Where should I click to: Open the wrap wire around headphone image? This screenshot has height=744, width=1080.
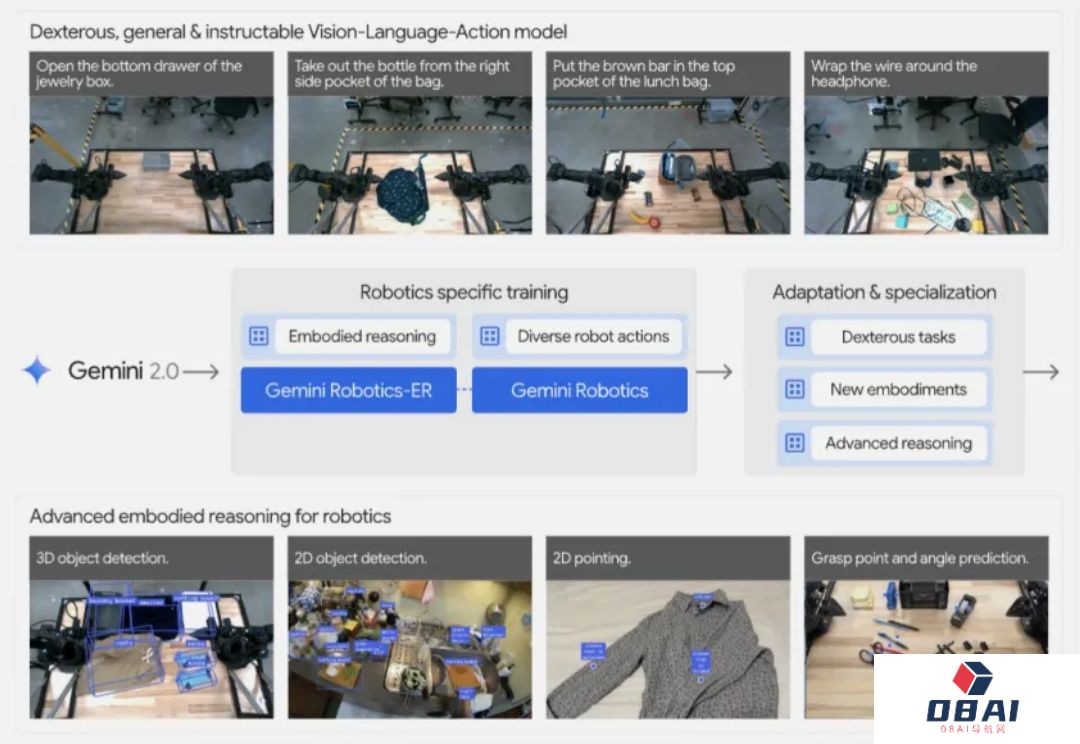[x=926, y=165]
